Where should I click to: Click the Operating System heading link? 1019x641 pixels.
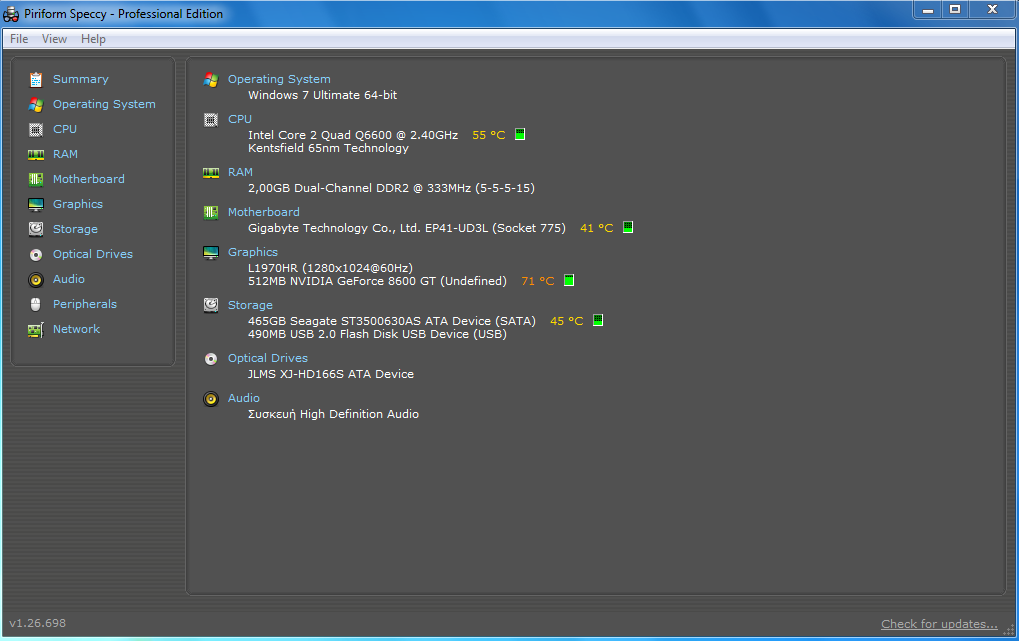click(279, 79)
